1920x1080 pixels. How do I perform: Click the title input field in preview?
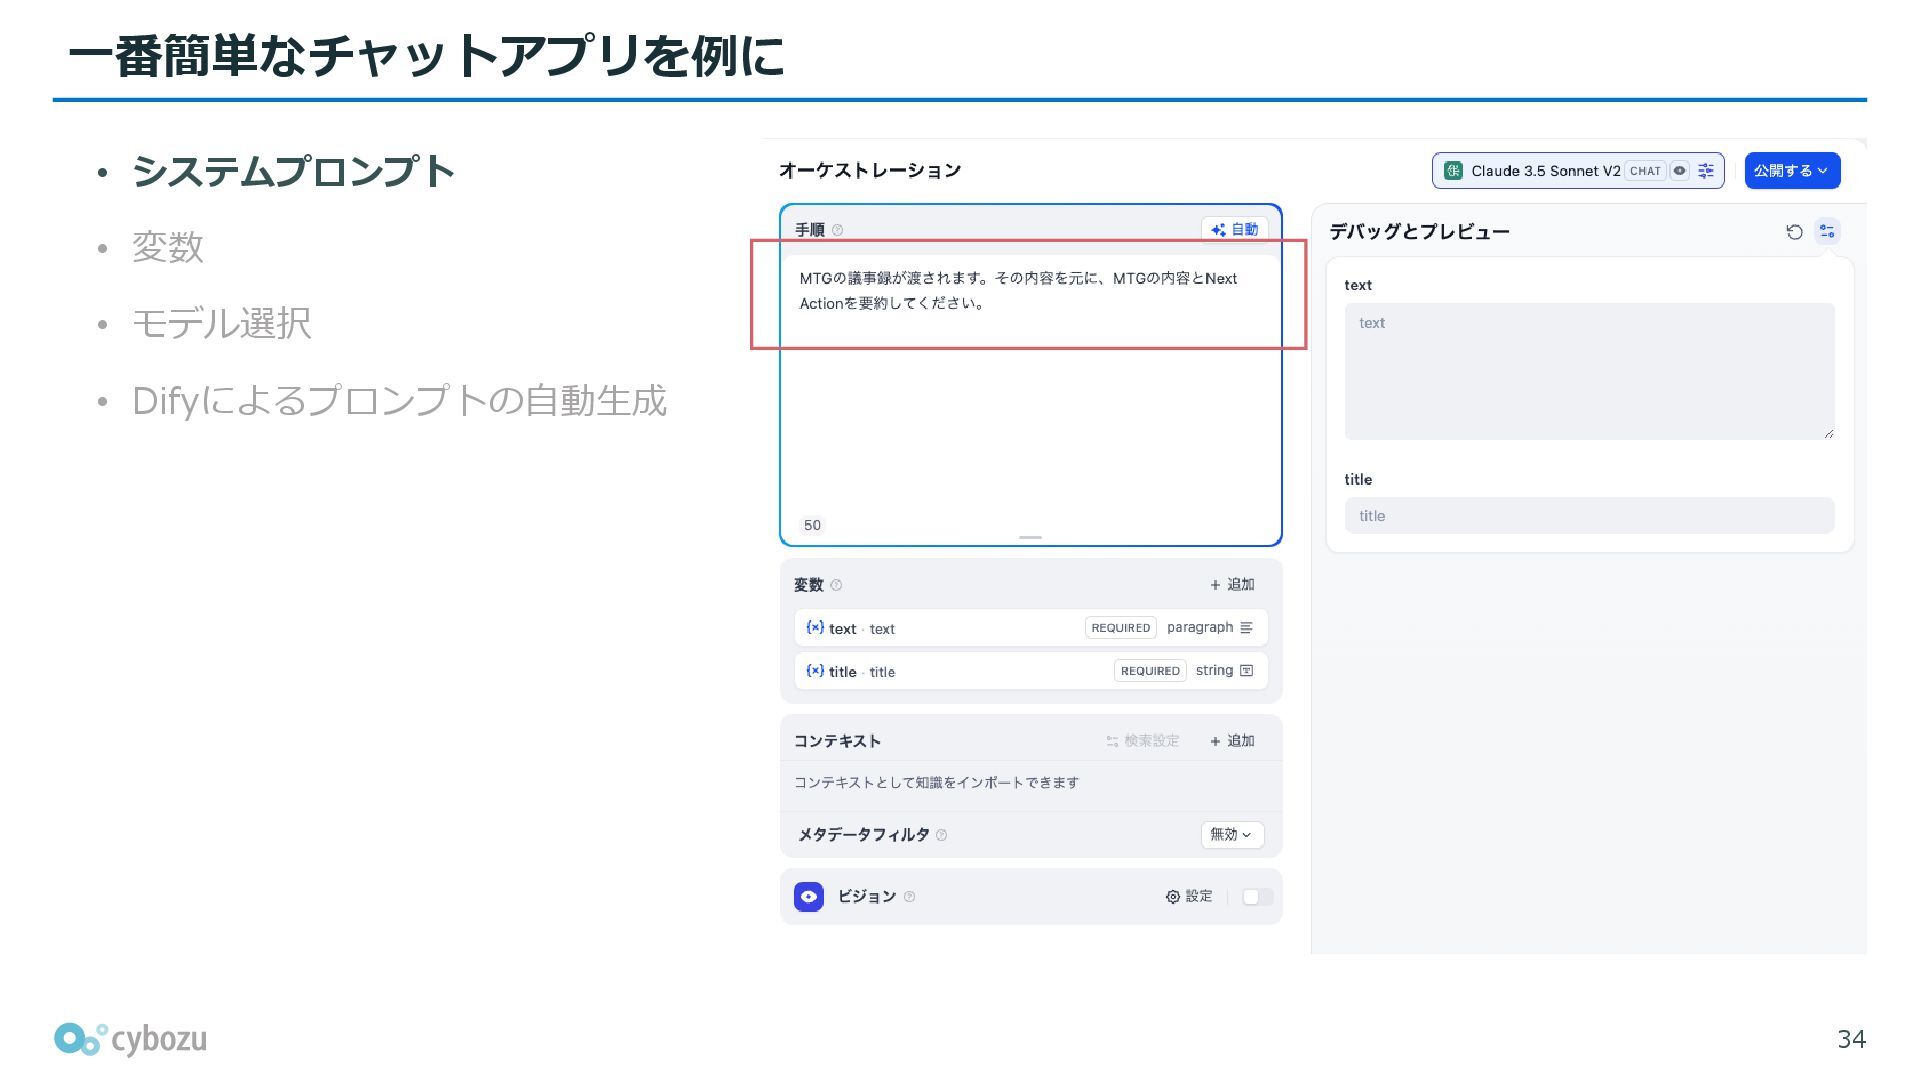[x=1589, y=516]
